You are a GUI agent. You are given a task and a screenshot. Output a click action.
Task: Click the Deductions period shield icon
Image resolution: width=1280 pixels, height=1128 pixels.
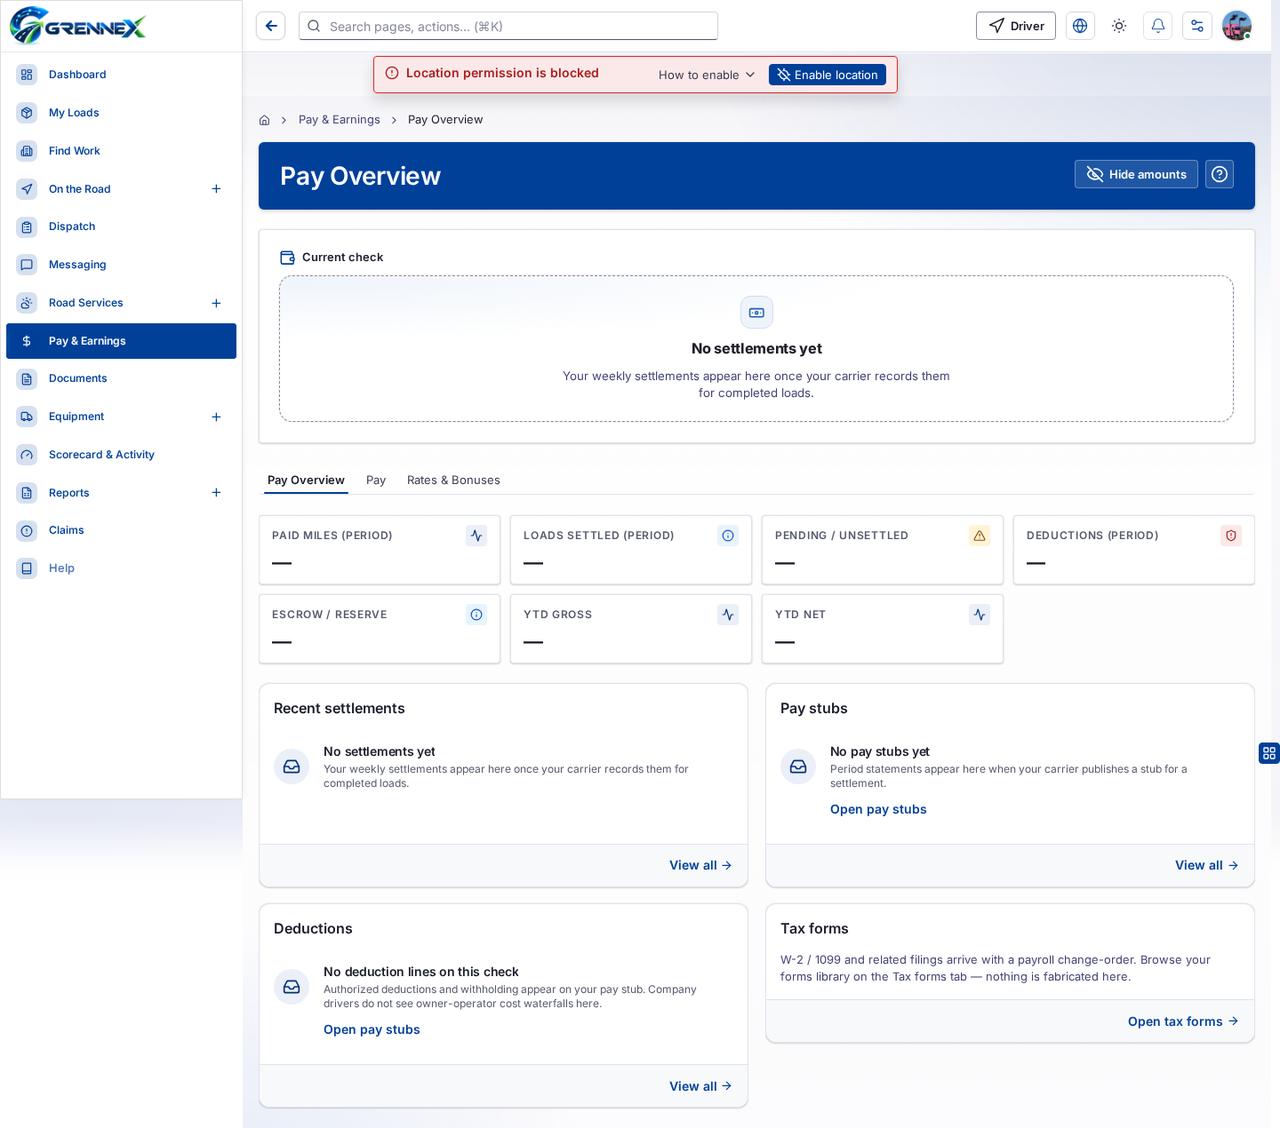(x=1231, y=536)
